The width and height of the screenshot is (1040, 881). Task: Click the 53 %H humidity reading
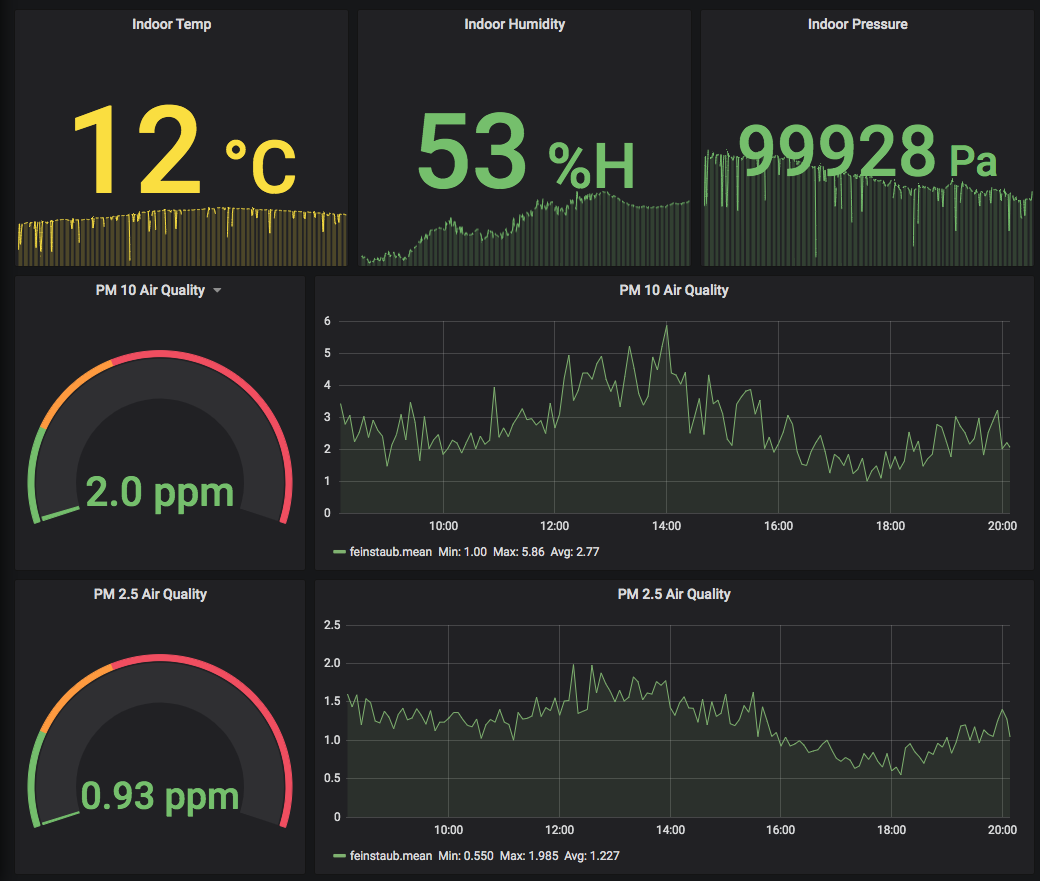[x=526, y=151]
